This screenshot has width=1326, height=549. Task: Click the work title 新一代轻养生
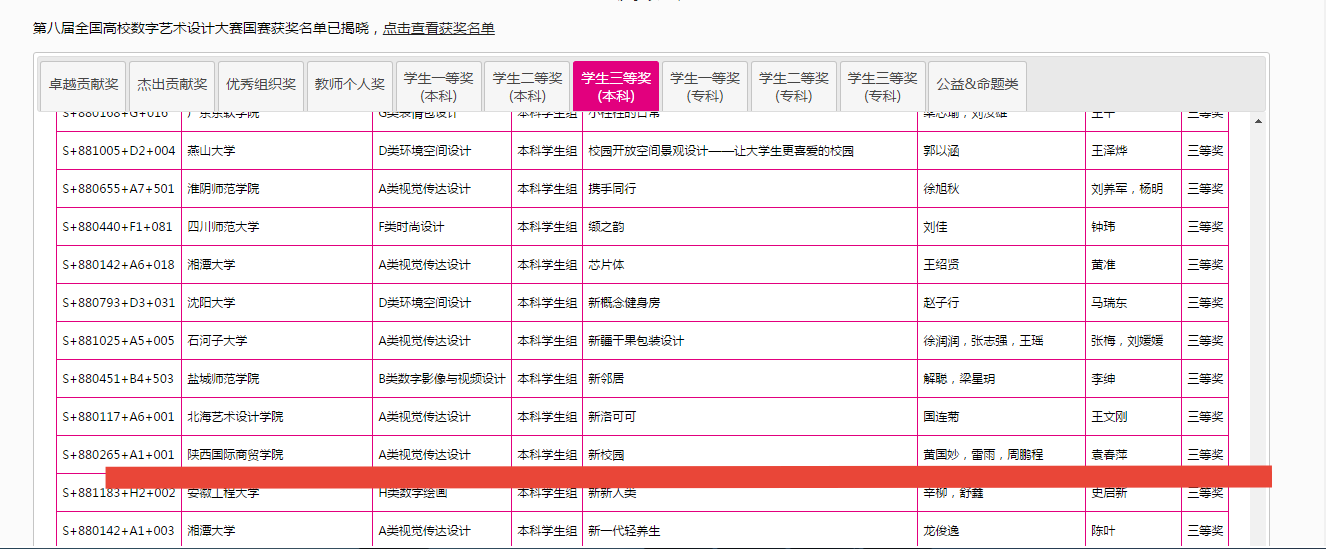(624, 531)
